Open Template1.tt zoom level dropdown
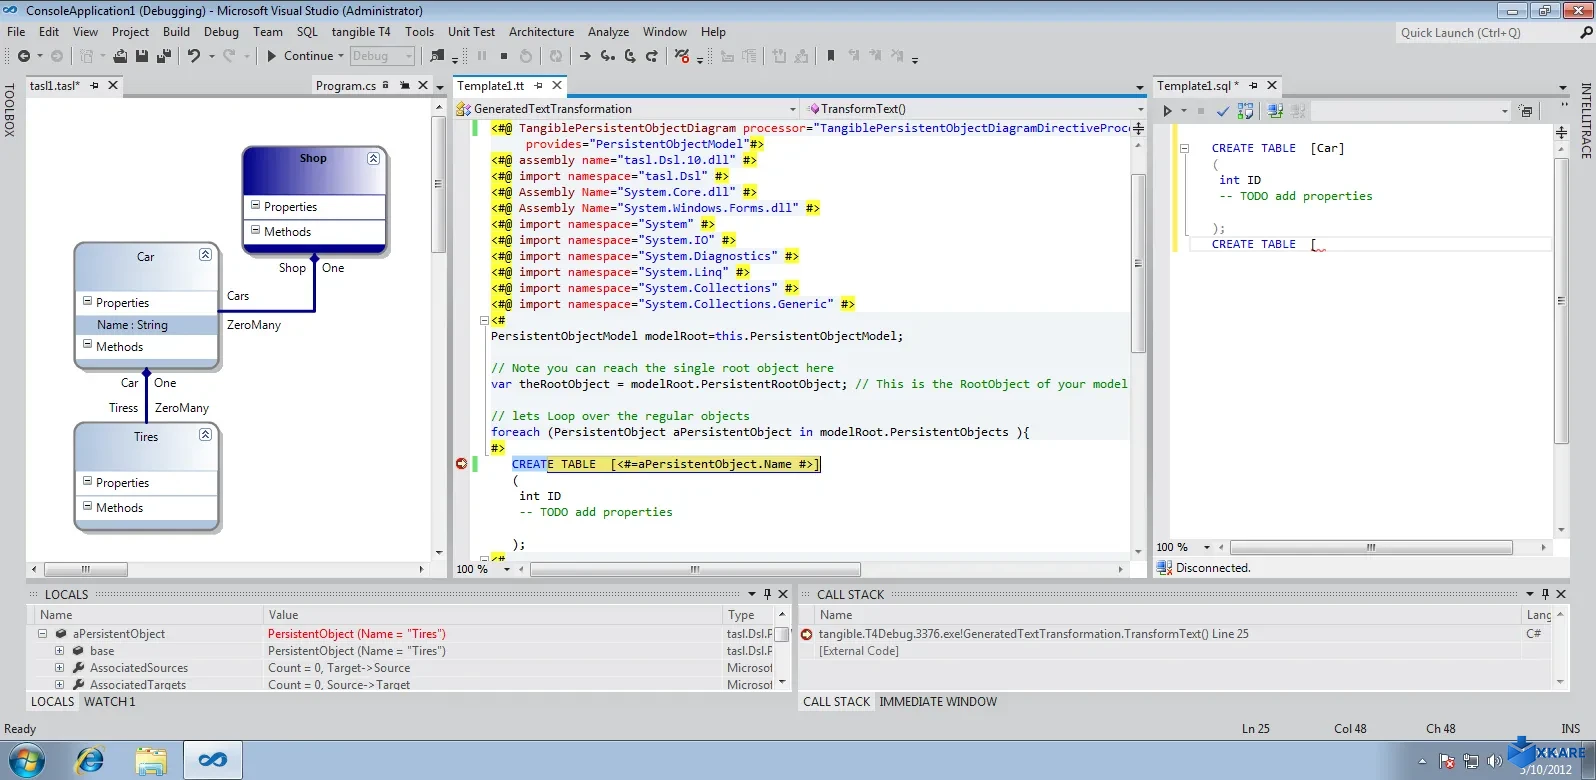Image resolution: width=1596 pixels, height=780 pixels. click(507, 569)
